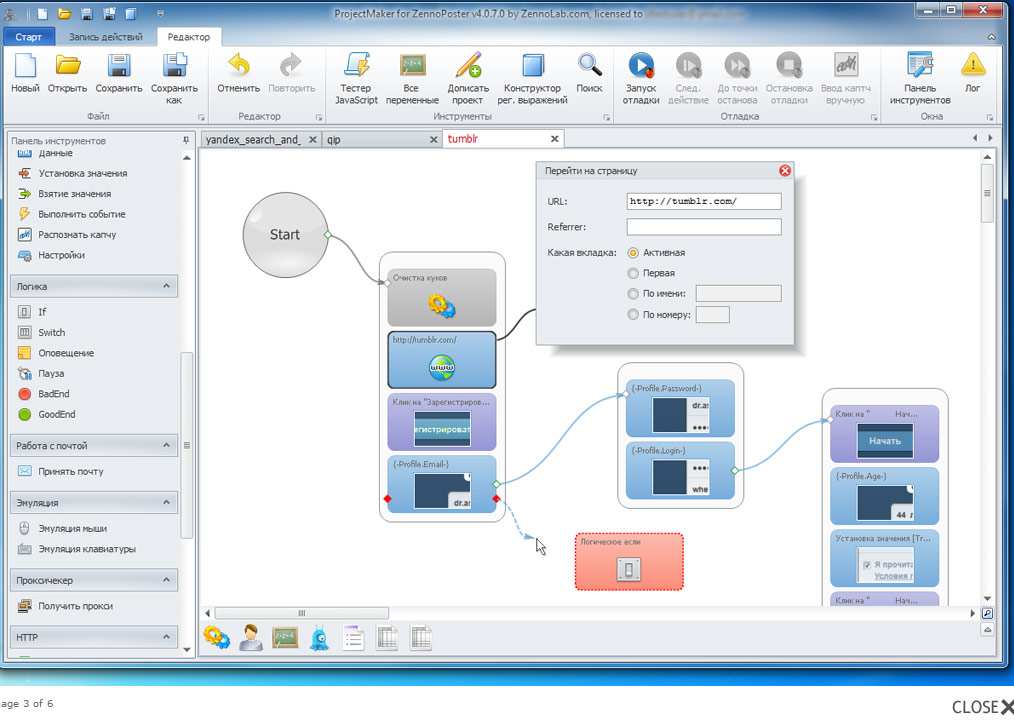Click the canvas horizontal scrollbar
1014x721 pixels.
[x=260, y=613]
